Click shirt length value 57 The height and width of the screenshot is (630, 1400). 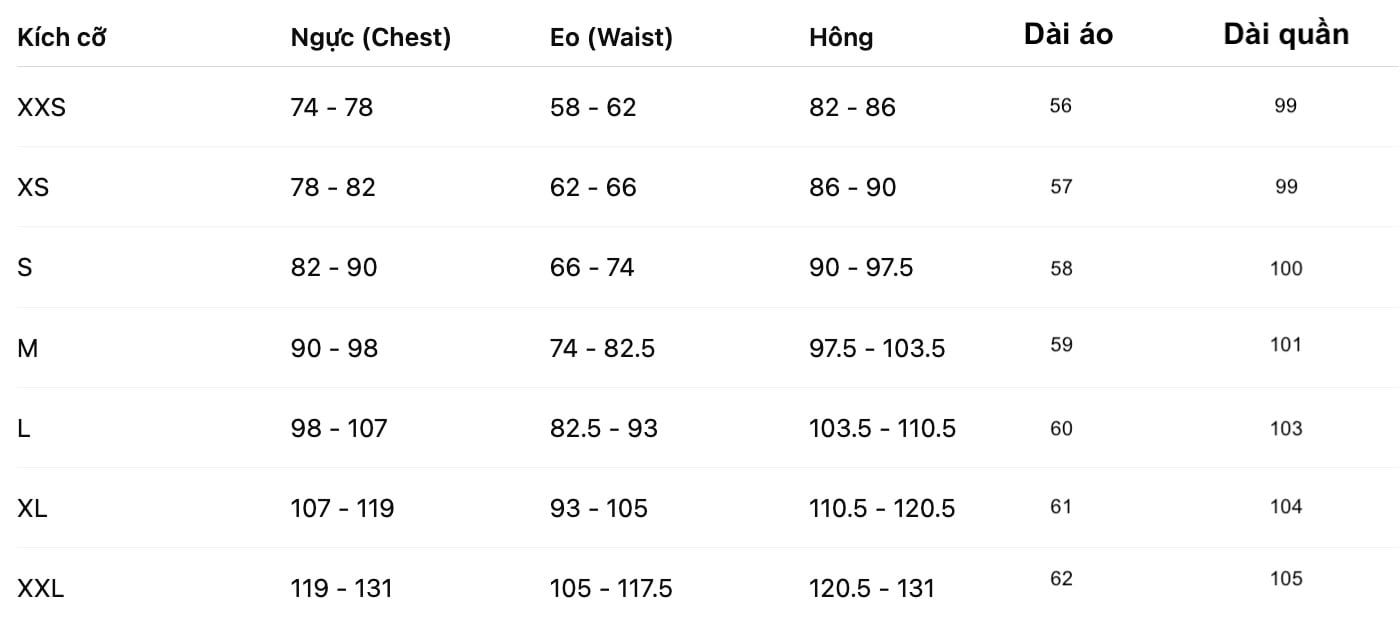click(1061, 186)
